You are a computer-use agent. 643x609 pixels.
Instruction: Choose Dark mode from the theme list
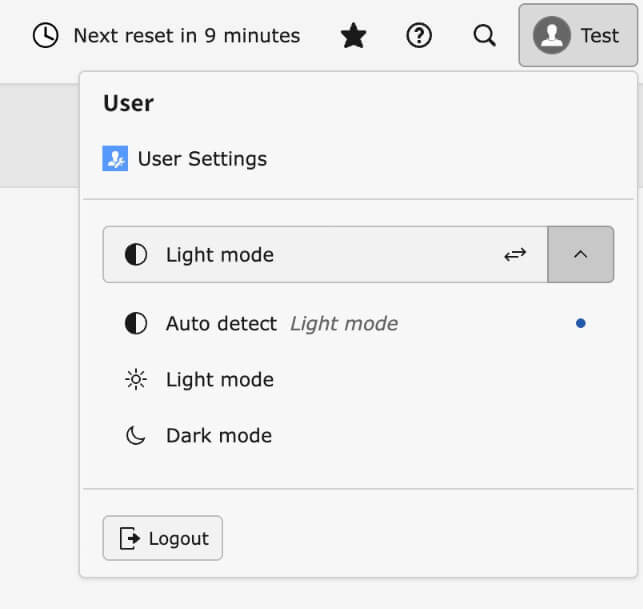coord(218,436)
